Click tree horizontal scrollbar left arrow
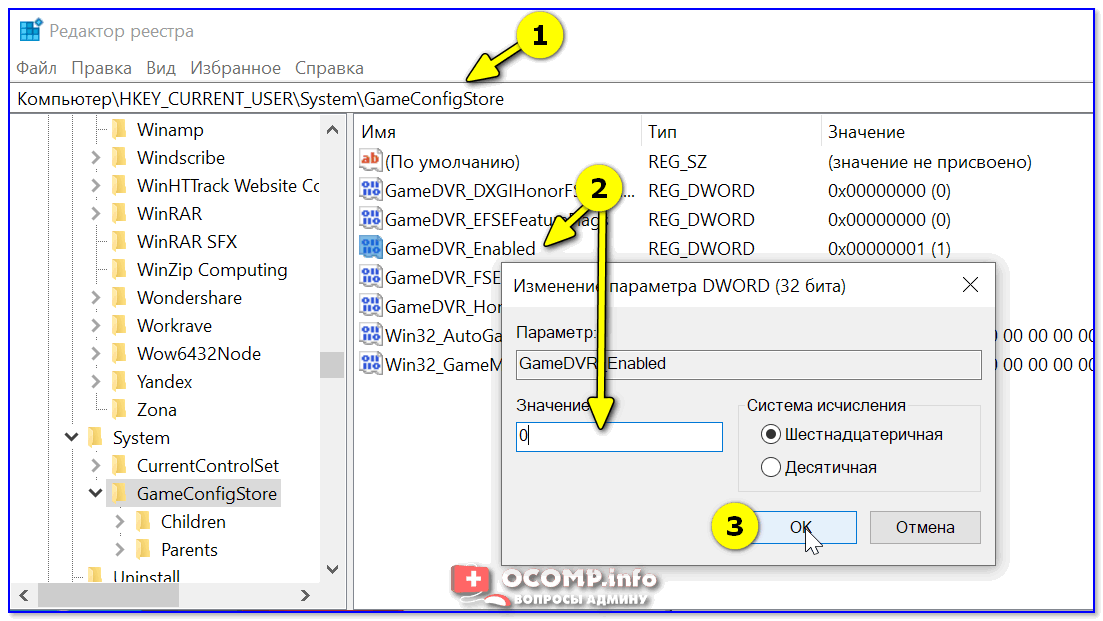The height and width of the screenshot is (621, 1103). (x=24, y=596)
